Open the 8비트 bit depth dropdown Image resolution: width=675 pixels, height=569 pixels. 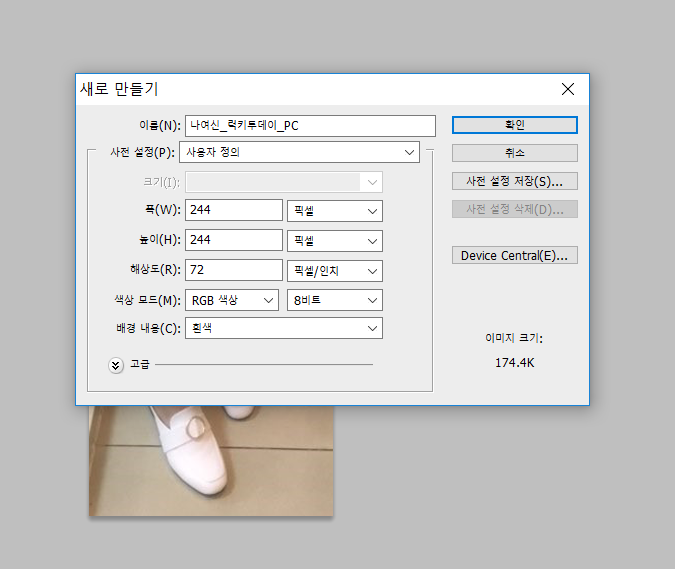click(x=334, y=300)
